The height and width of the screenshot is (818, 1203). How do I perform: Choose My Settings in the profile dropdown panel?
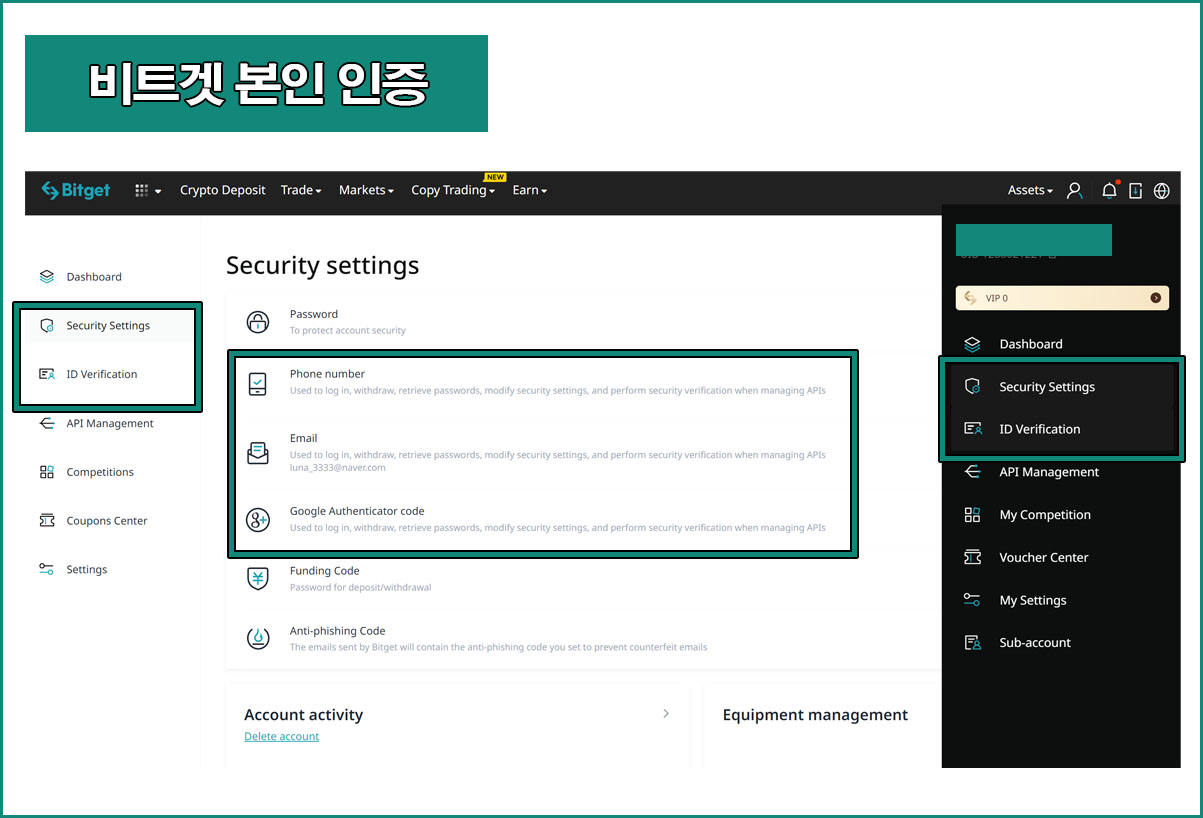tap(1033, 600)
